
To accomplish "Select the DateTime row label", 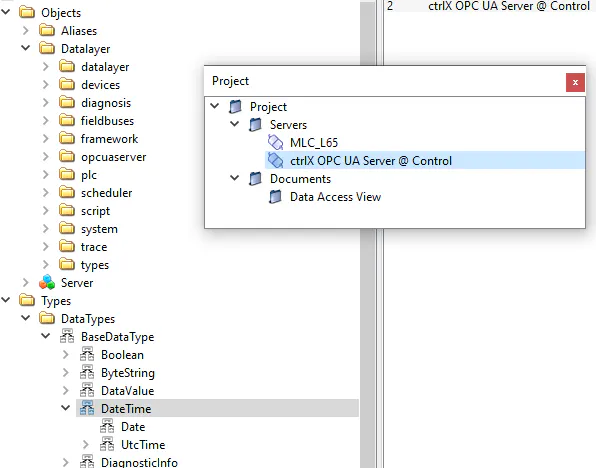I will [x=126, y=408].
